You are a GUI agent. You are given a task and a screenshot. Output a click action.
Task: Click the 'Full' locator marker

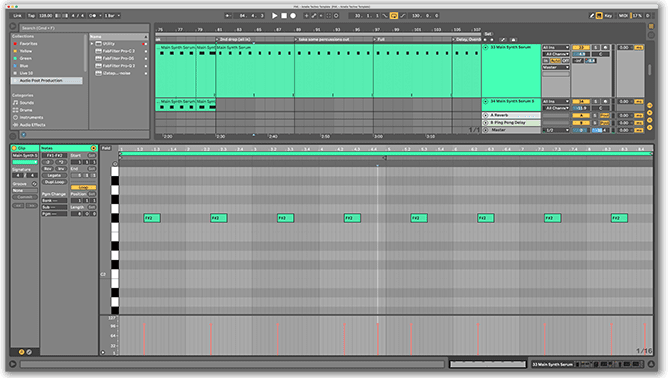coord(380,39)
